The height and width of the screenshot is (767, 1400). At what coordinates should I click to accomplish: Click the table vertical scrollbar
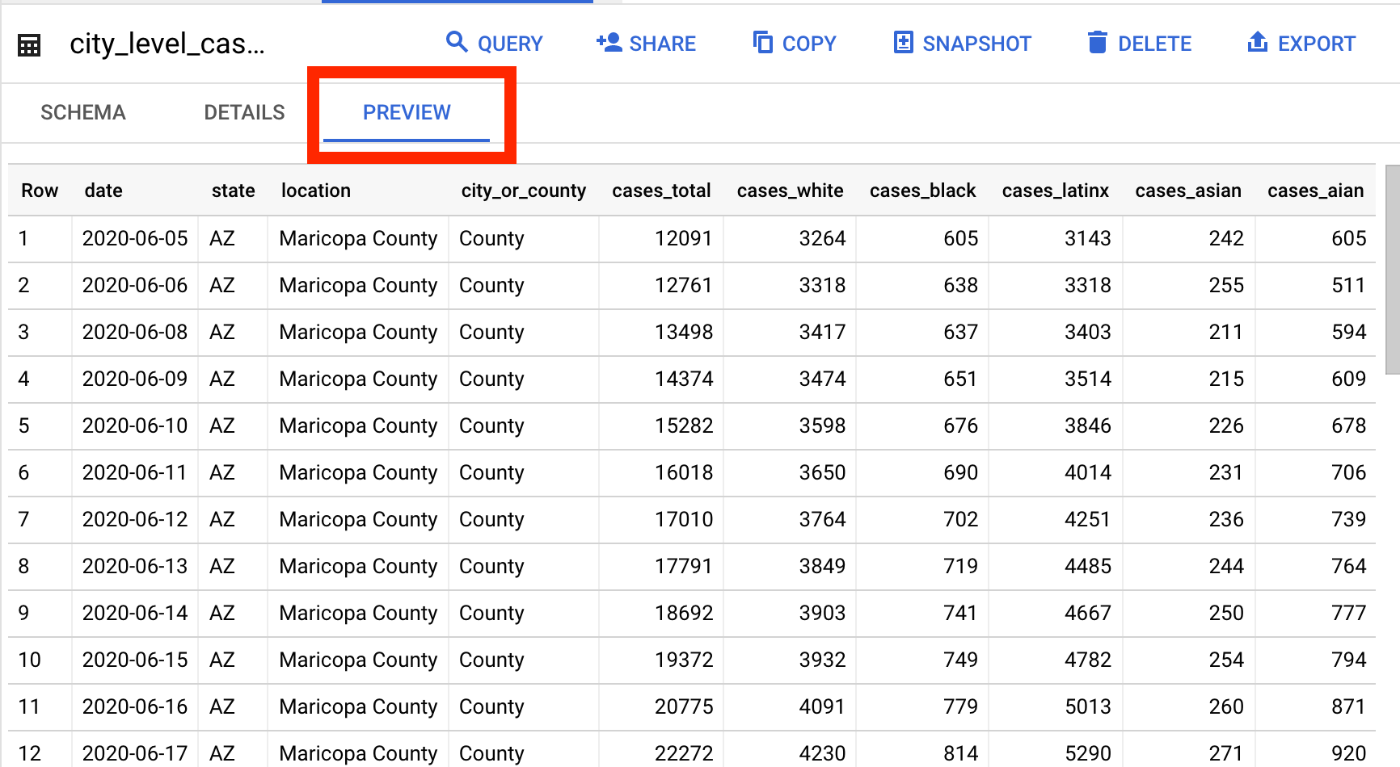[x=1392, y=270]
